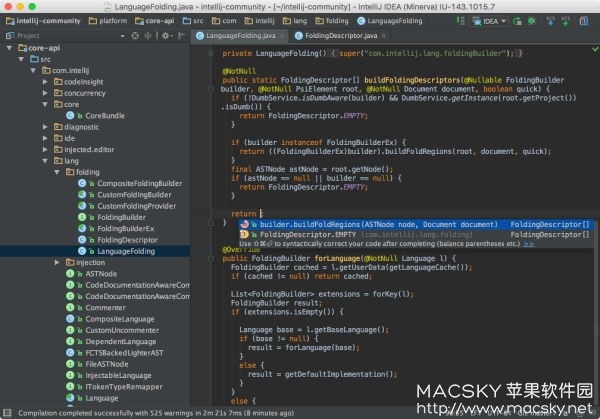The image size is (600, 419).
Task: Click the Hide Project panel icon
Action: (181, 36)
